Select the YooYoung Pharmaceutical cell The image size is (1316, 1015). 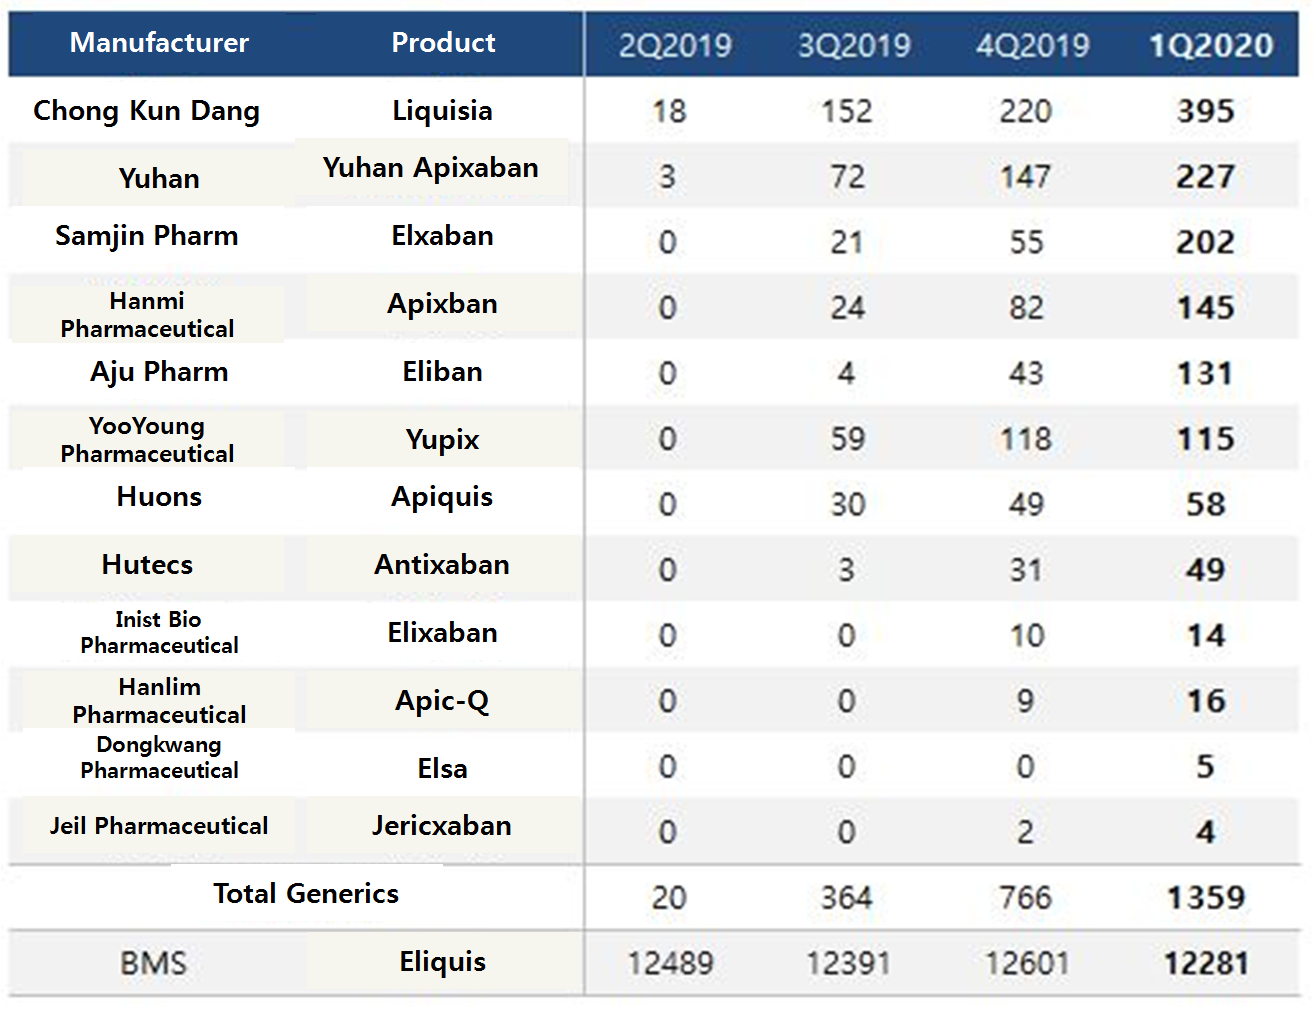pos(147,440)
